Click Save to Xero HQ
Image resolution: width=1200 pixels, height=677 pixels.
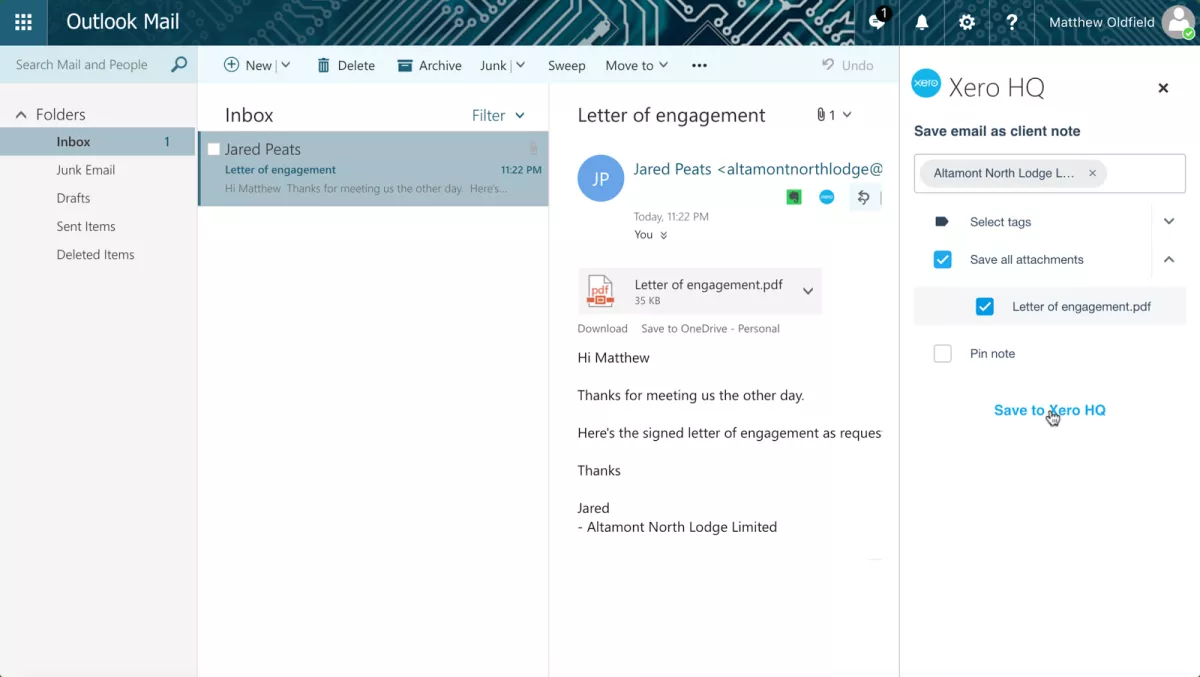pyautogui.click(x=1049, y=410)
